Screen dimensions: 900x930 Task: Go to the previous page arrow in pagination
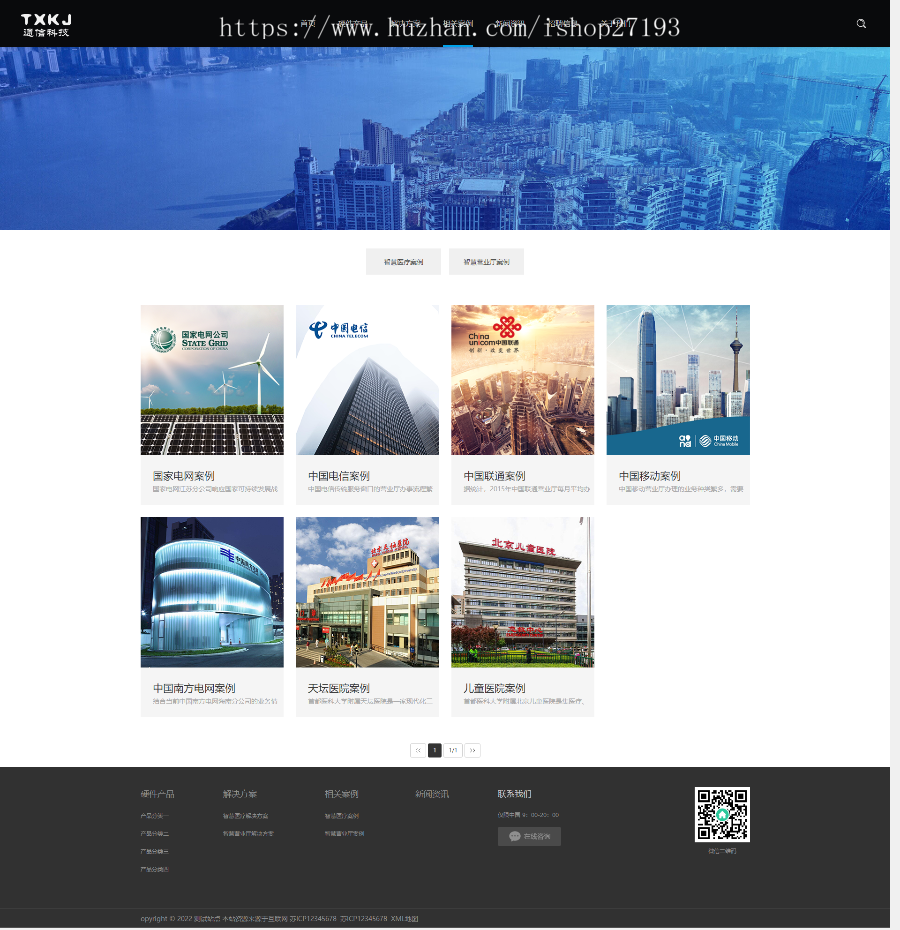pos(418,750)
